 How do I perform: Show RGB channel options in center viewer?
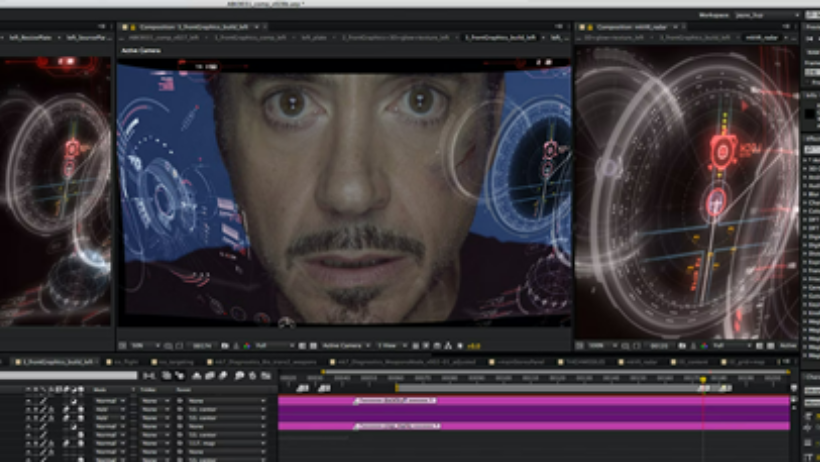point(246,346)
